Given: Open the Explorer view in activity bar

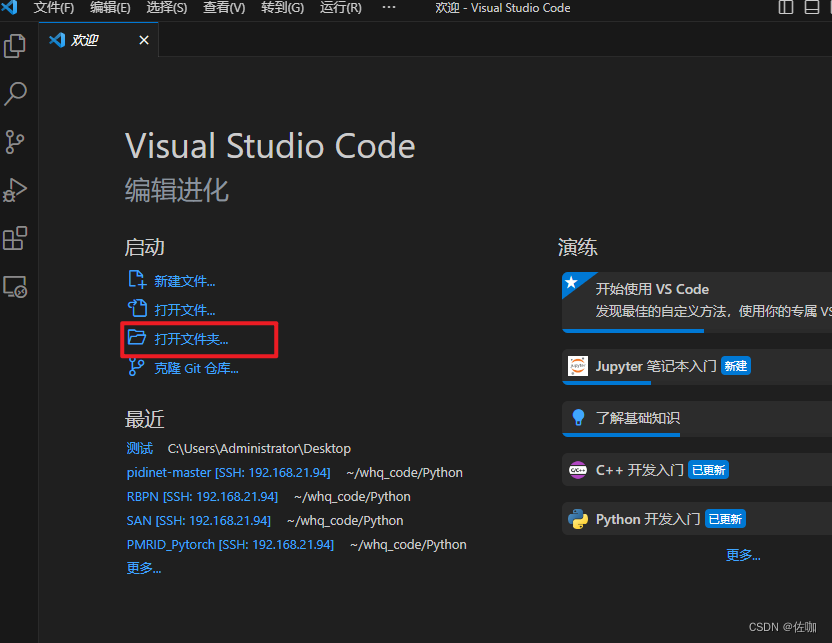Looking at the screenshot, I should point(15,46).
